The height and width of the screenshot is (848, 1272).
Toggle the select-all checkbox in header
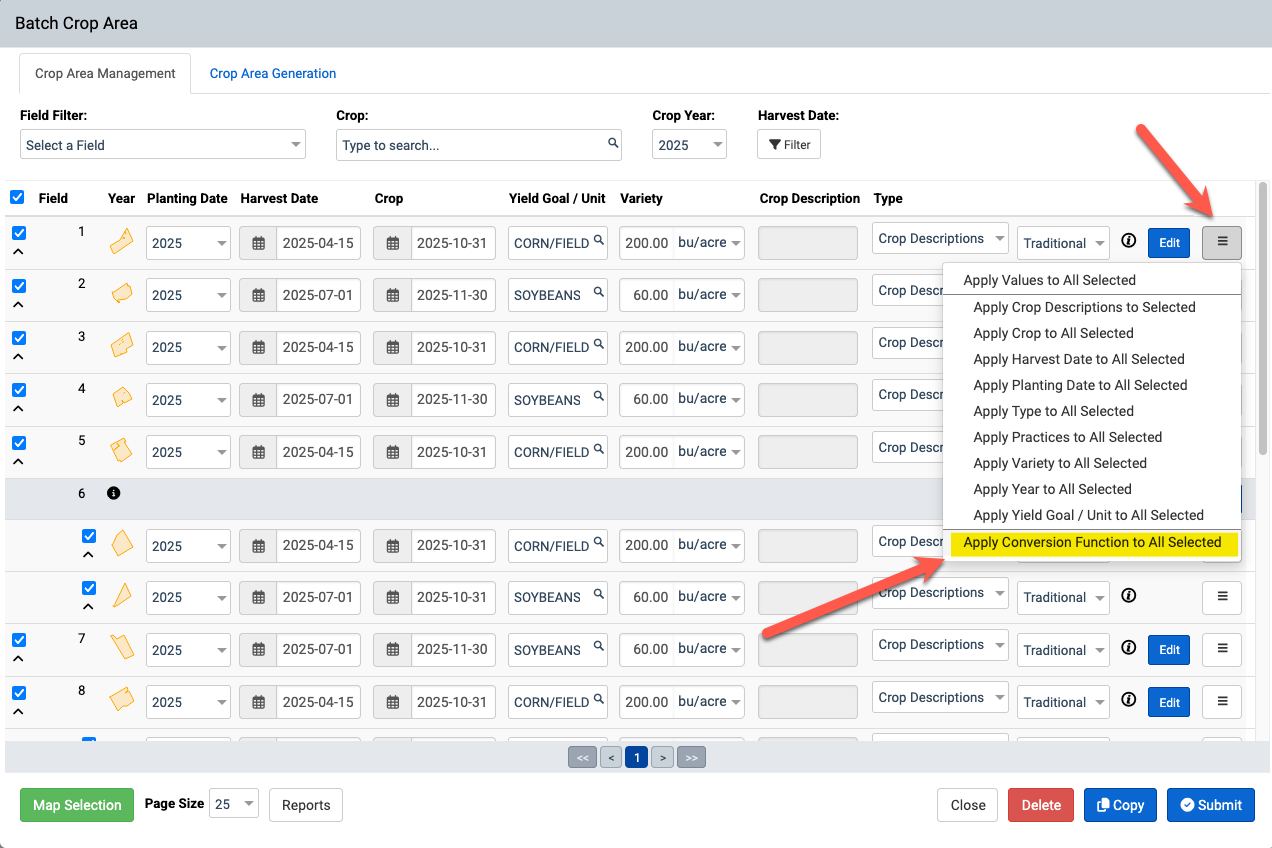point(17,197)
